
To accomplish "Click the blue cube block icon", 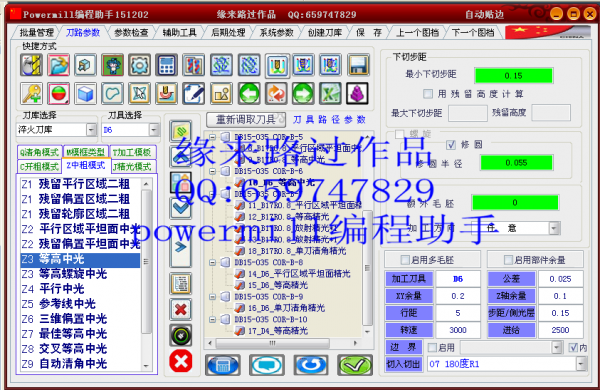I will (x=85, y=93).
